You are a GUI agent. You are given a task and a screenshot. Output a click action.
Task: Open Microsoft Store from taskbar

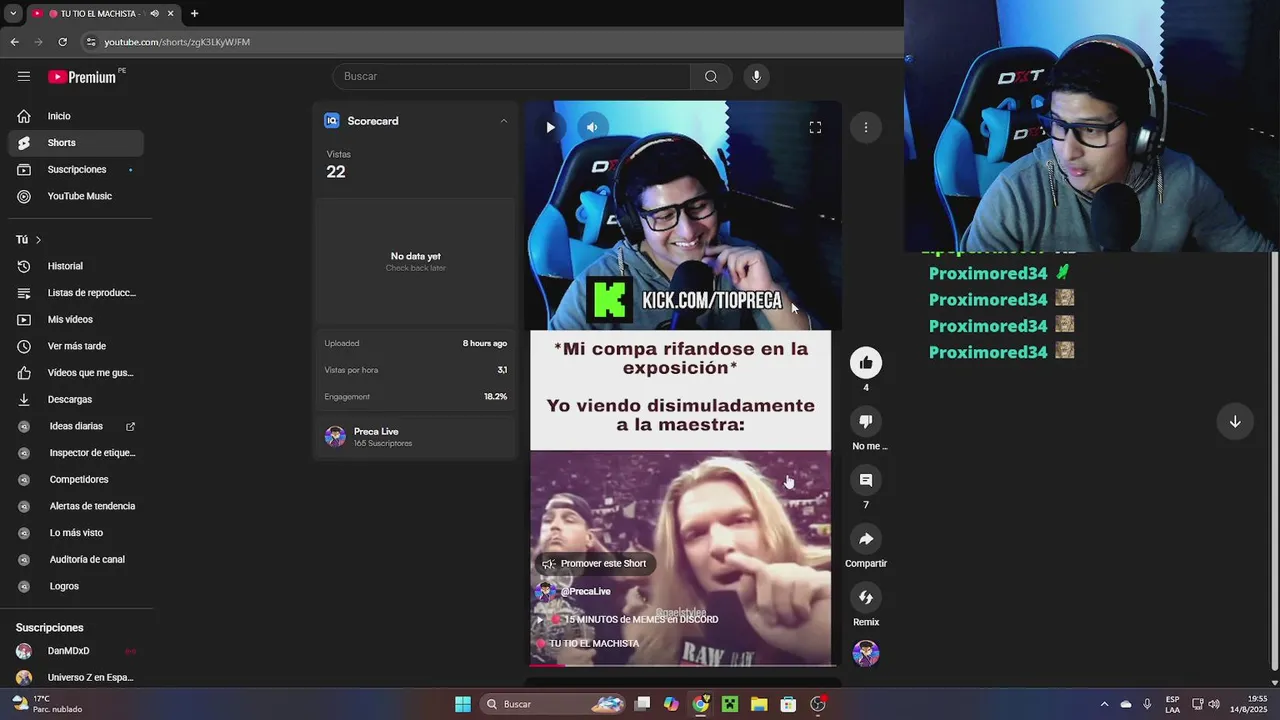click(x=788, y=704)
